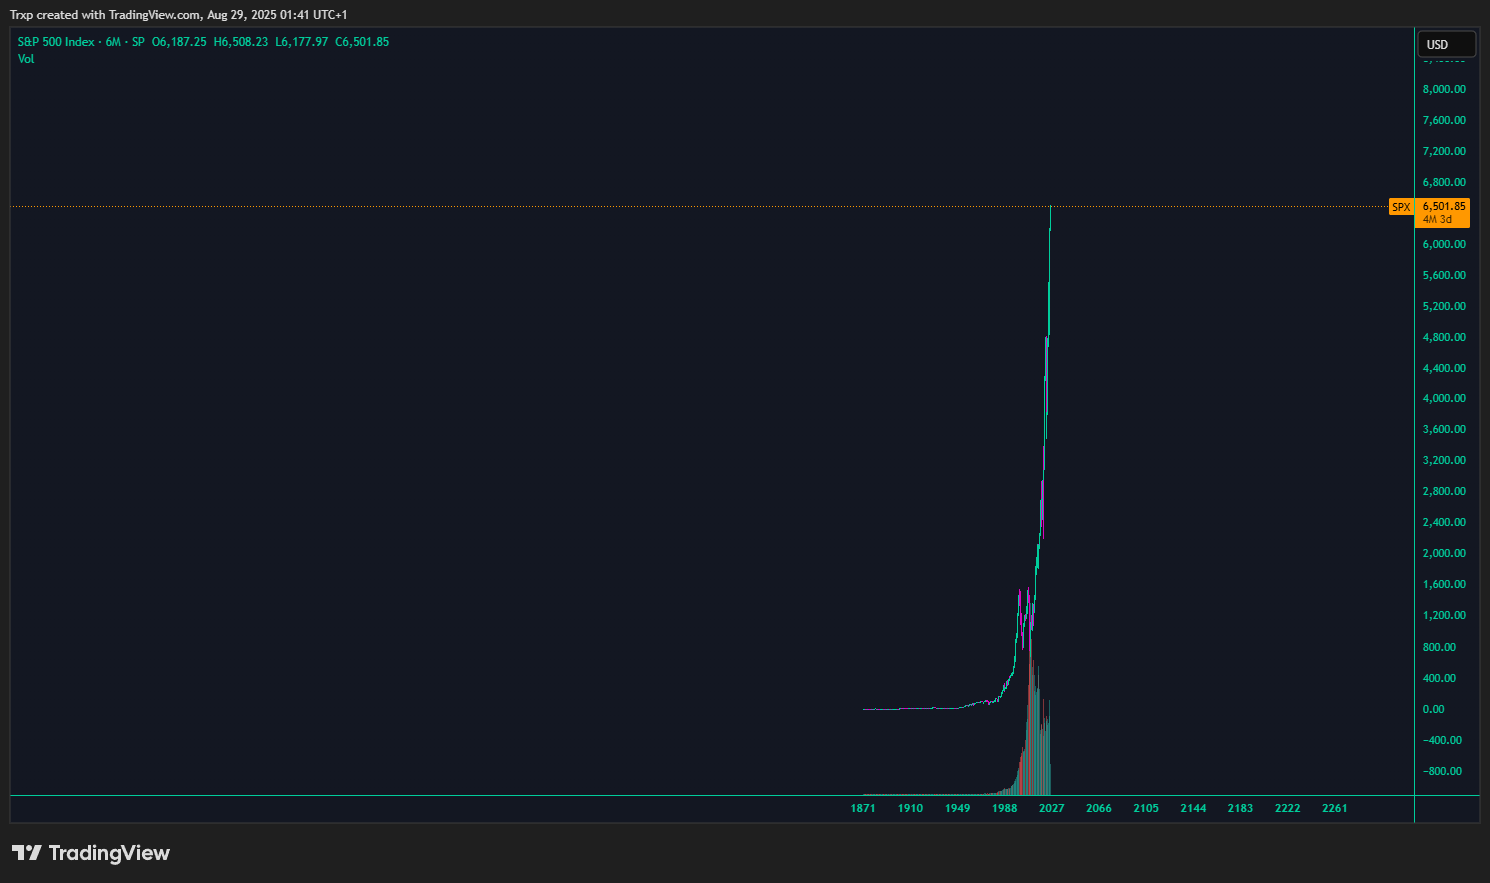
Task: Click the TradingView.com text in header
Action: point(155,15)
